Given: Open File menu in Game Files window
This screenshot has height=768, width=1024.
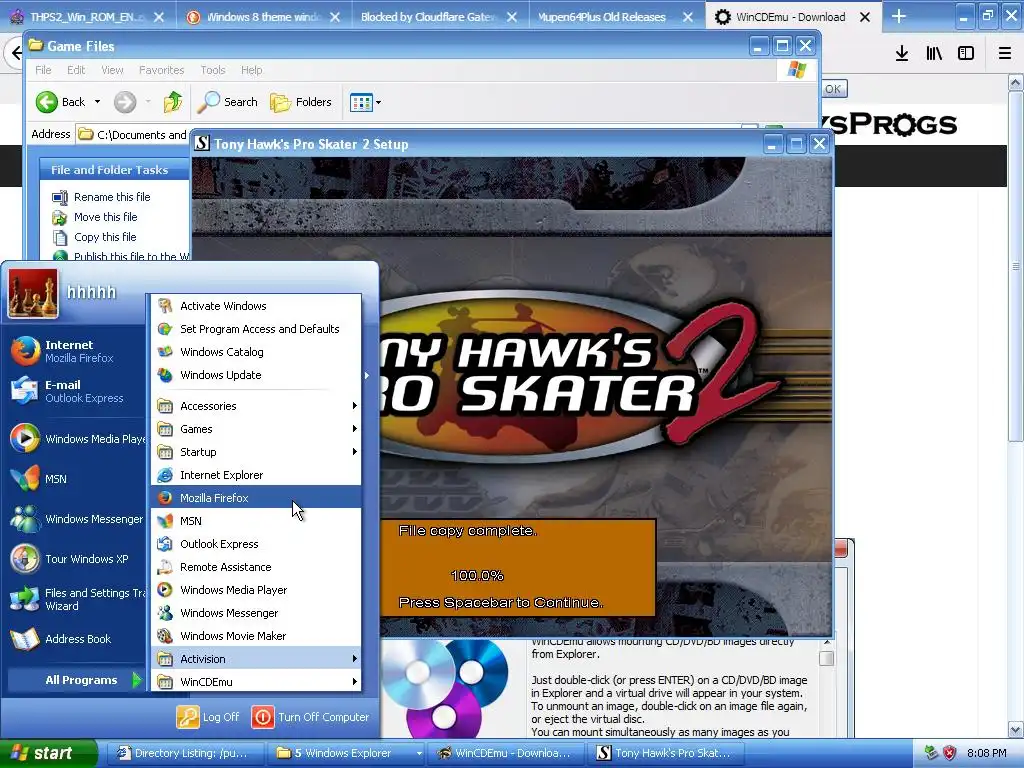Looking at the screenshot, I should tap(43, 70).
